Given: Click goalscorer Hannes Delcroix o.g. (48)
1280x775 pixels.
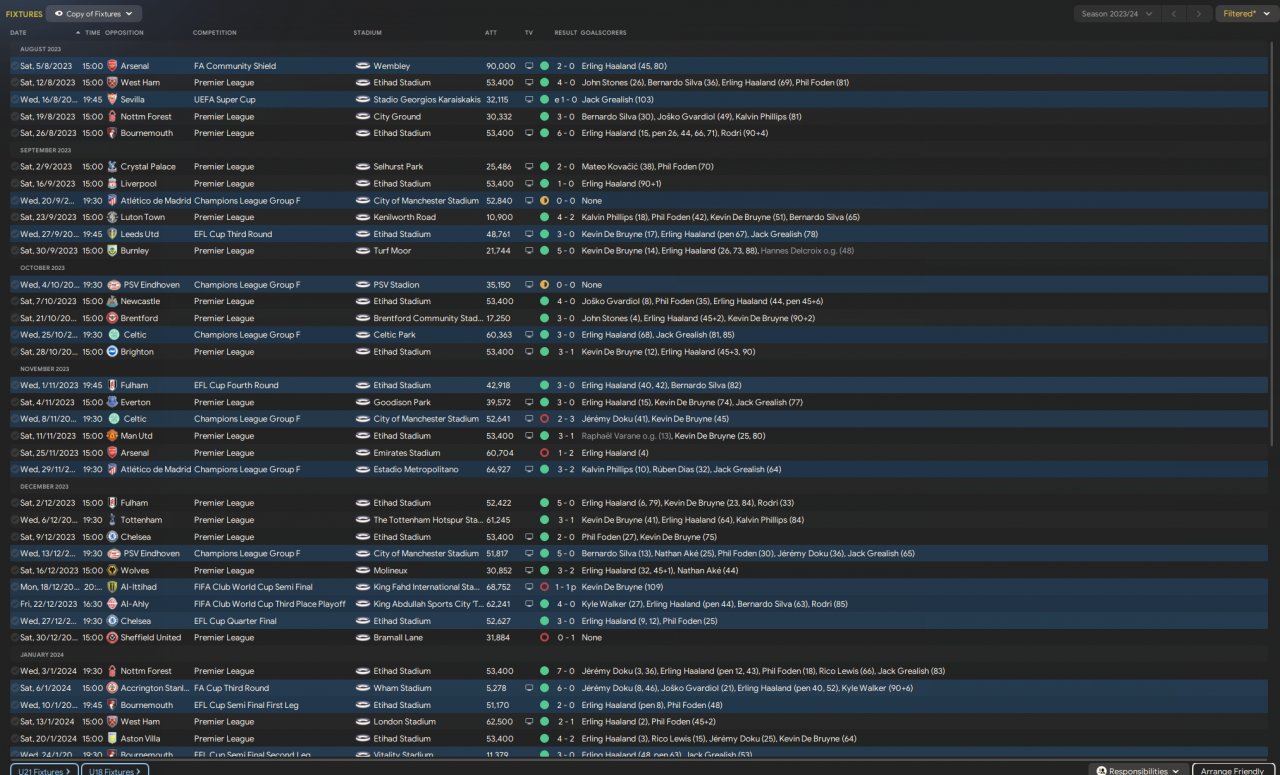Looking at the screenshot, I should tap(807, 251).
